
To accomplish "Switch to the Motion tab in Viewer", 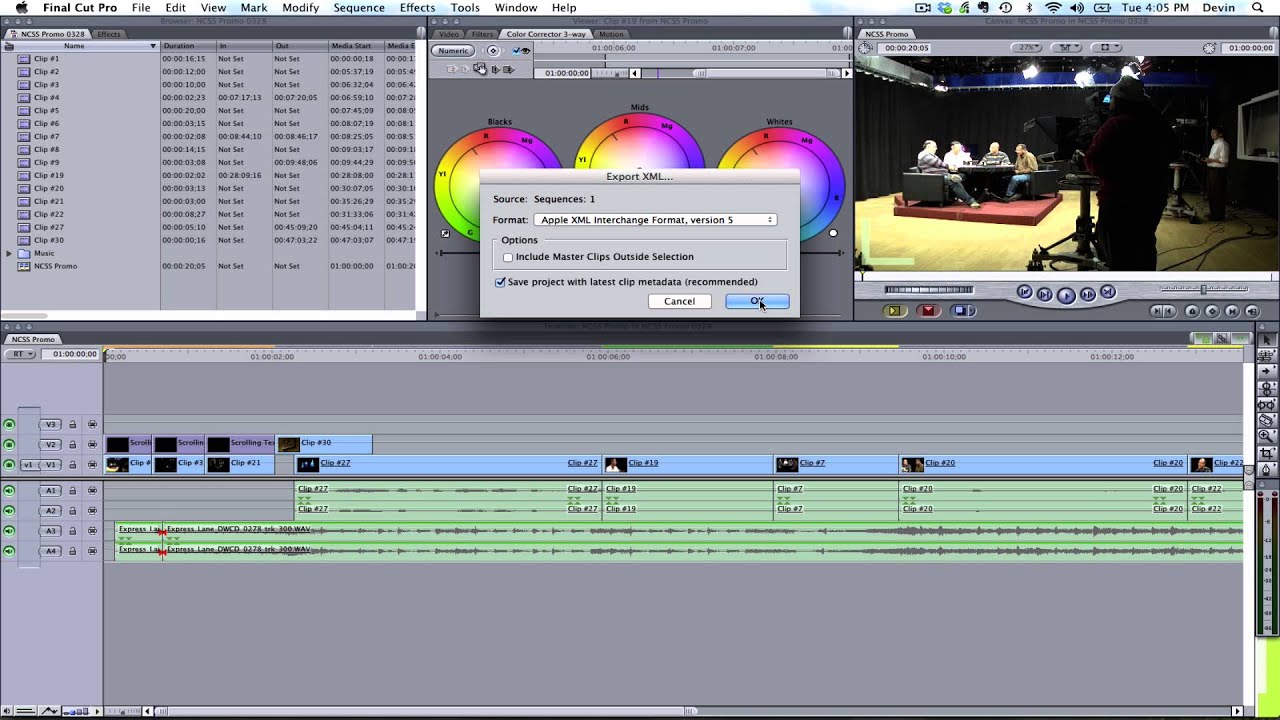I will click(x=611, y=34).
